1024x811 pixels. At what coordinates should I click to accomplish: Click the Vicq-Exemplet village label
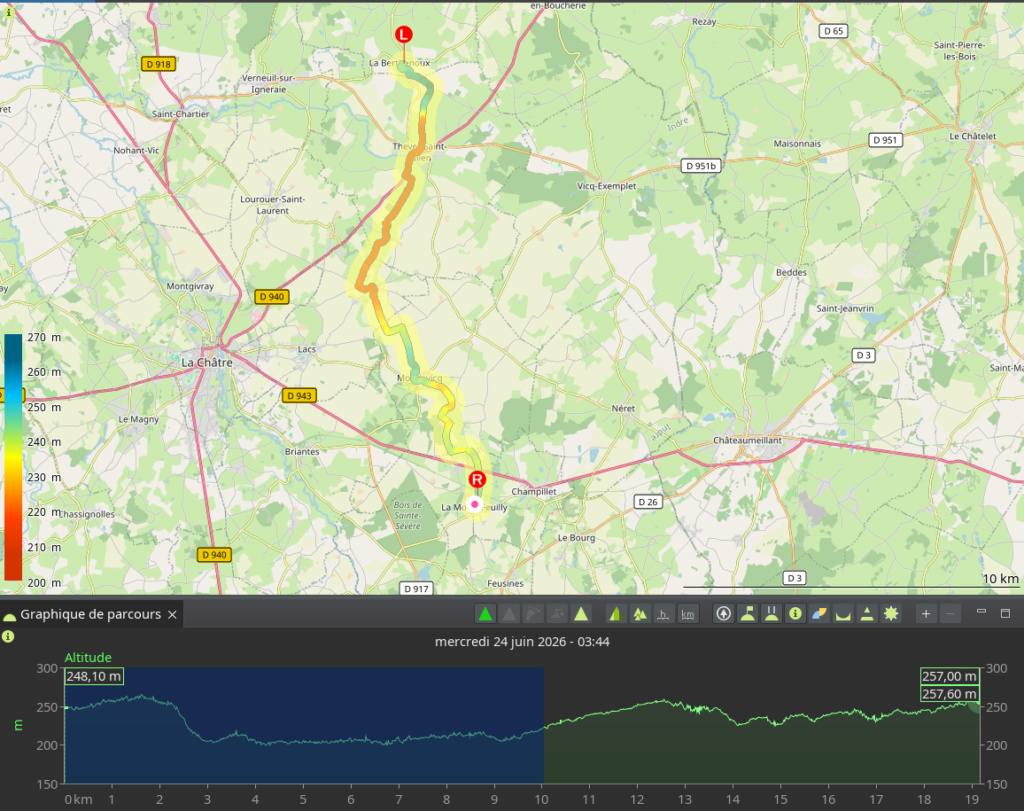(x=606, y=186)
